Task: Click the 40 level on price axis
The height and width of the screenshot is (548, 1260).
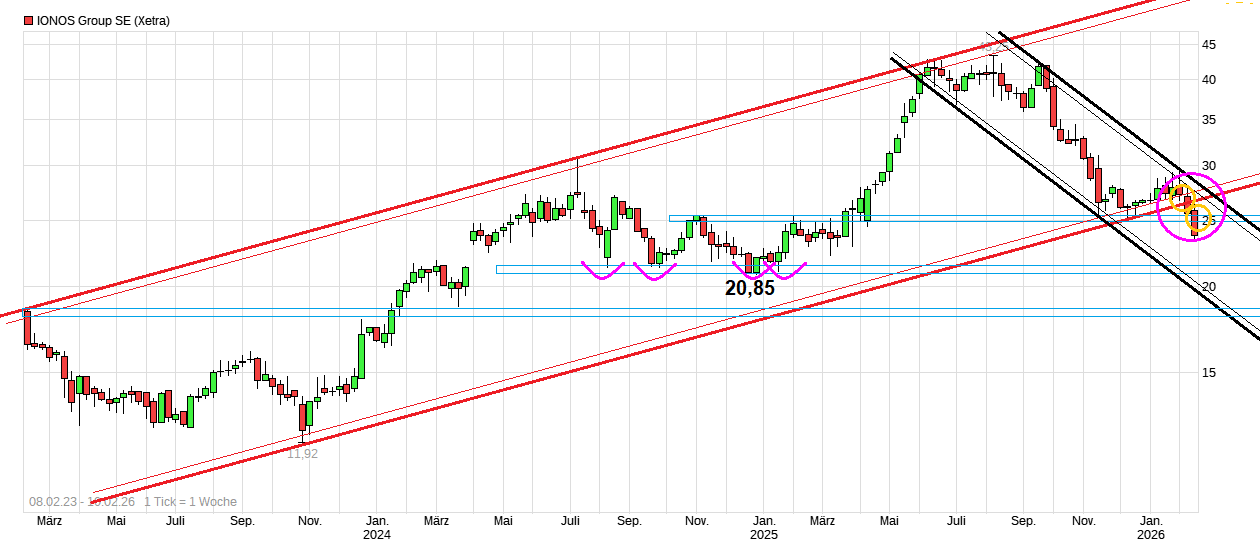Action: [x=1209, y=80]
